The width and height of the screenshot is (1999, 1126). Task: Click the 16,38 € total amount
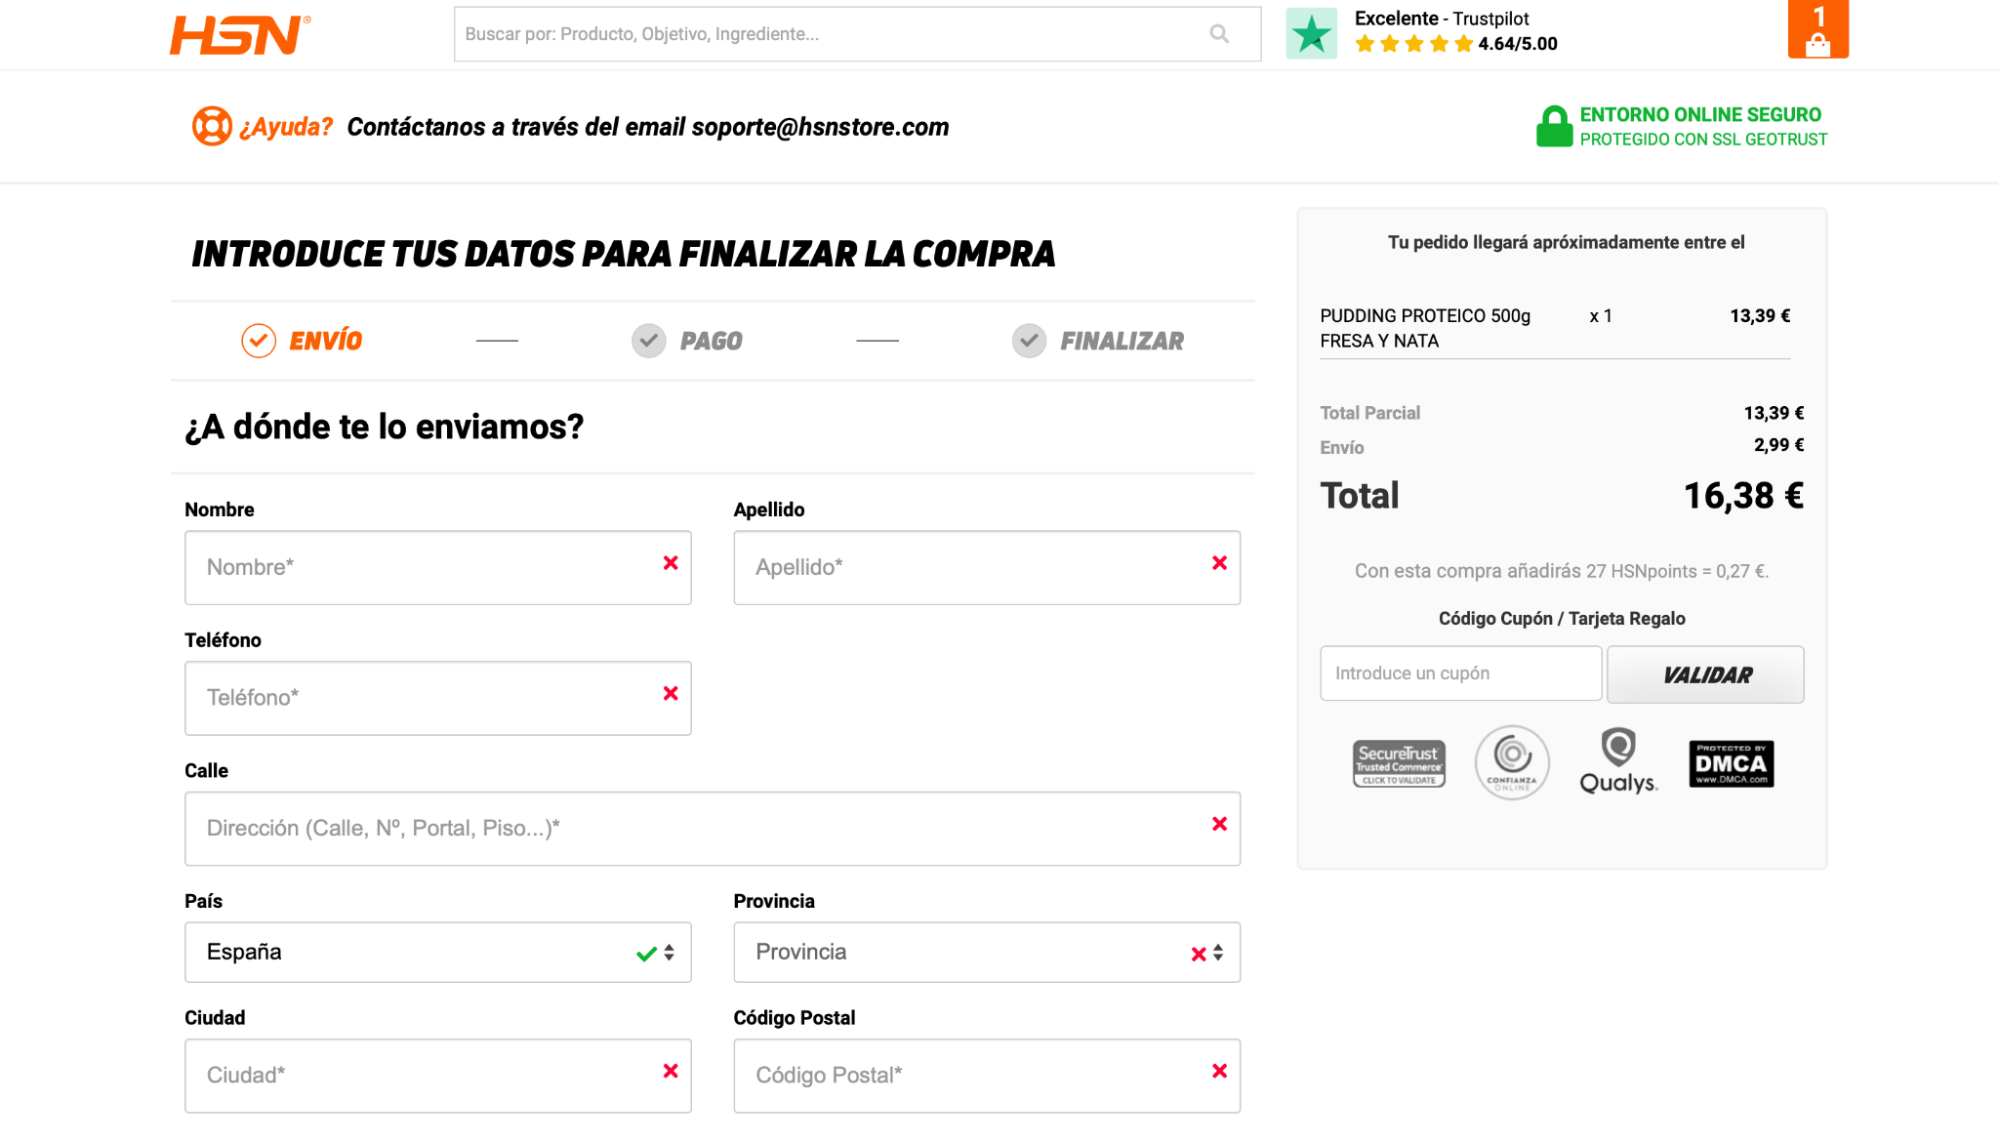tap(1743, 496)
